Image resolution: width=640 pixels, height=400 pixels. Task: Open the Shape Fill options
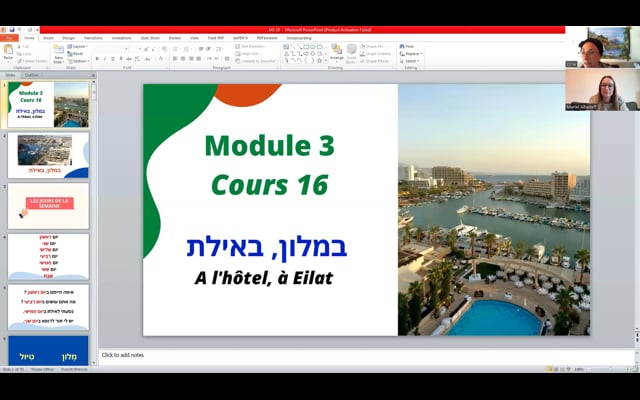tap(374, 47)
